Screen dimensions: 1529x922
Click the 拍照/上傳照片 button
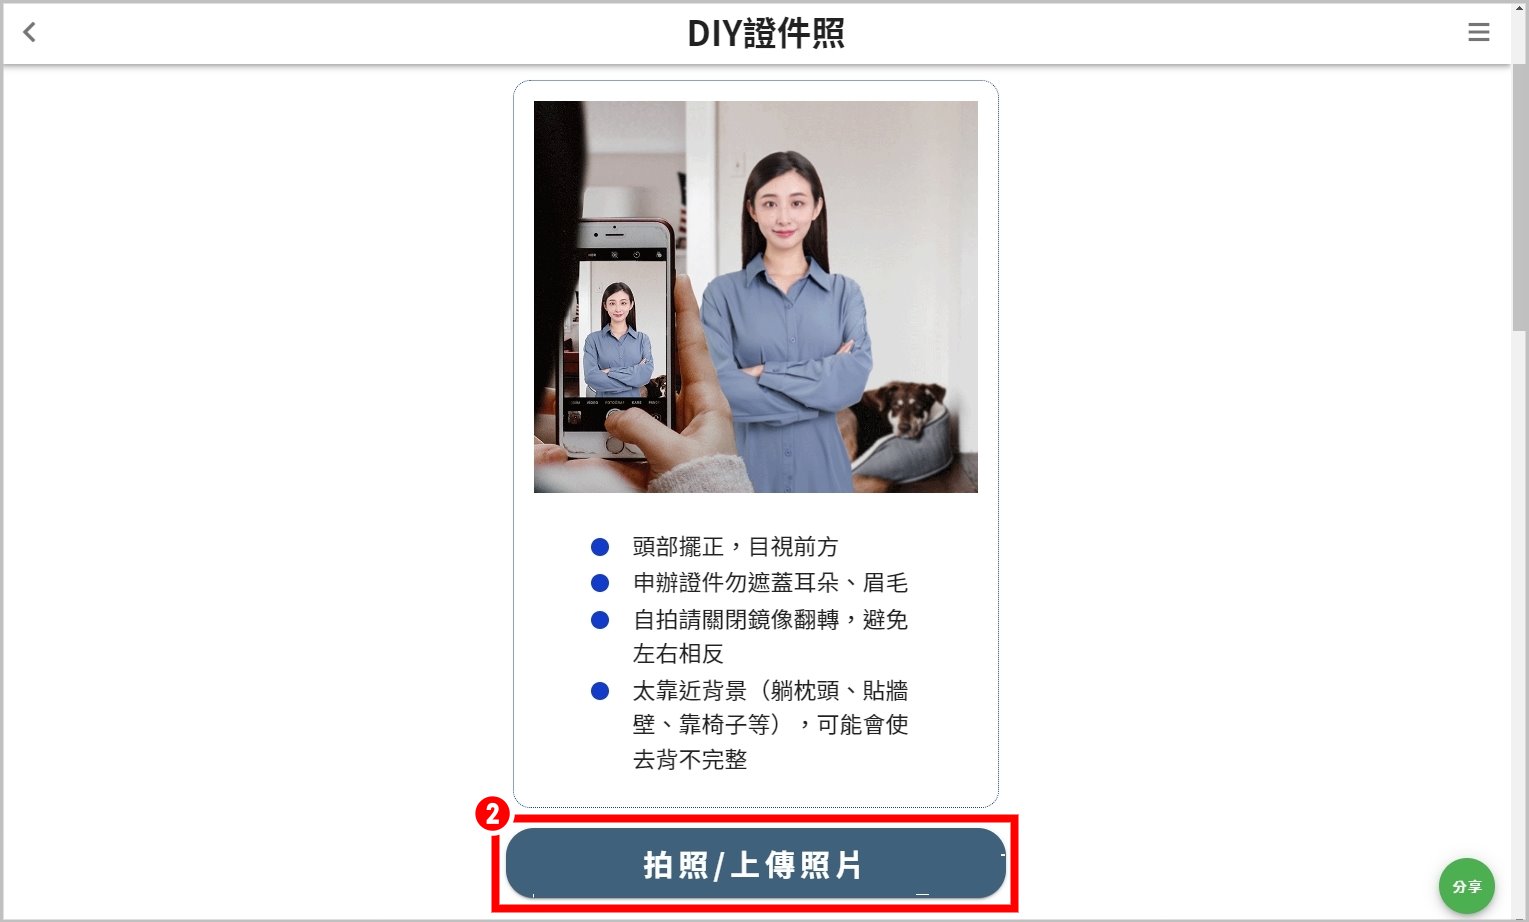[x=755, y=863]
